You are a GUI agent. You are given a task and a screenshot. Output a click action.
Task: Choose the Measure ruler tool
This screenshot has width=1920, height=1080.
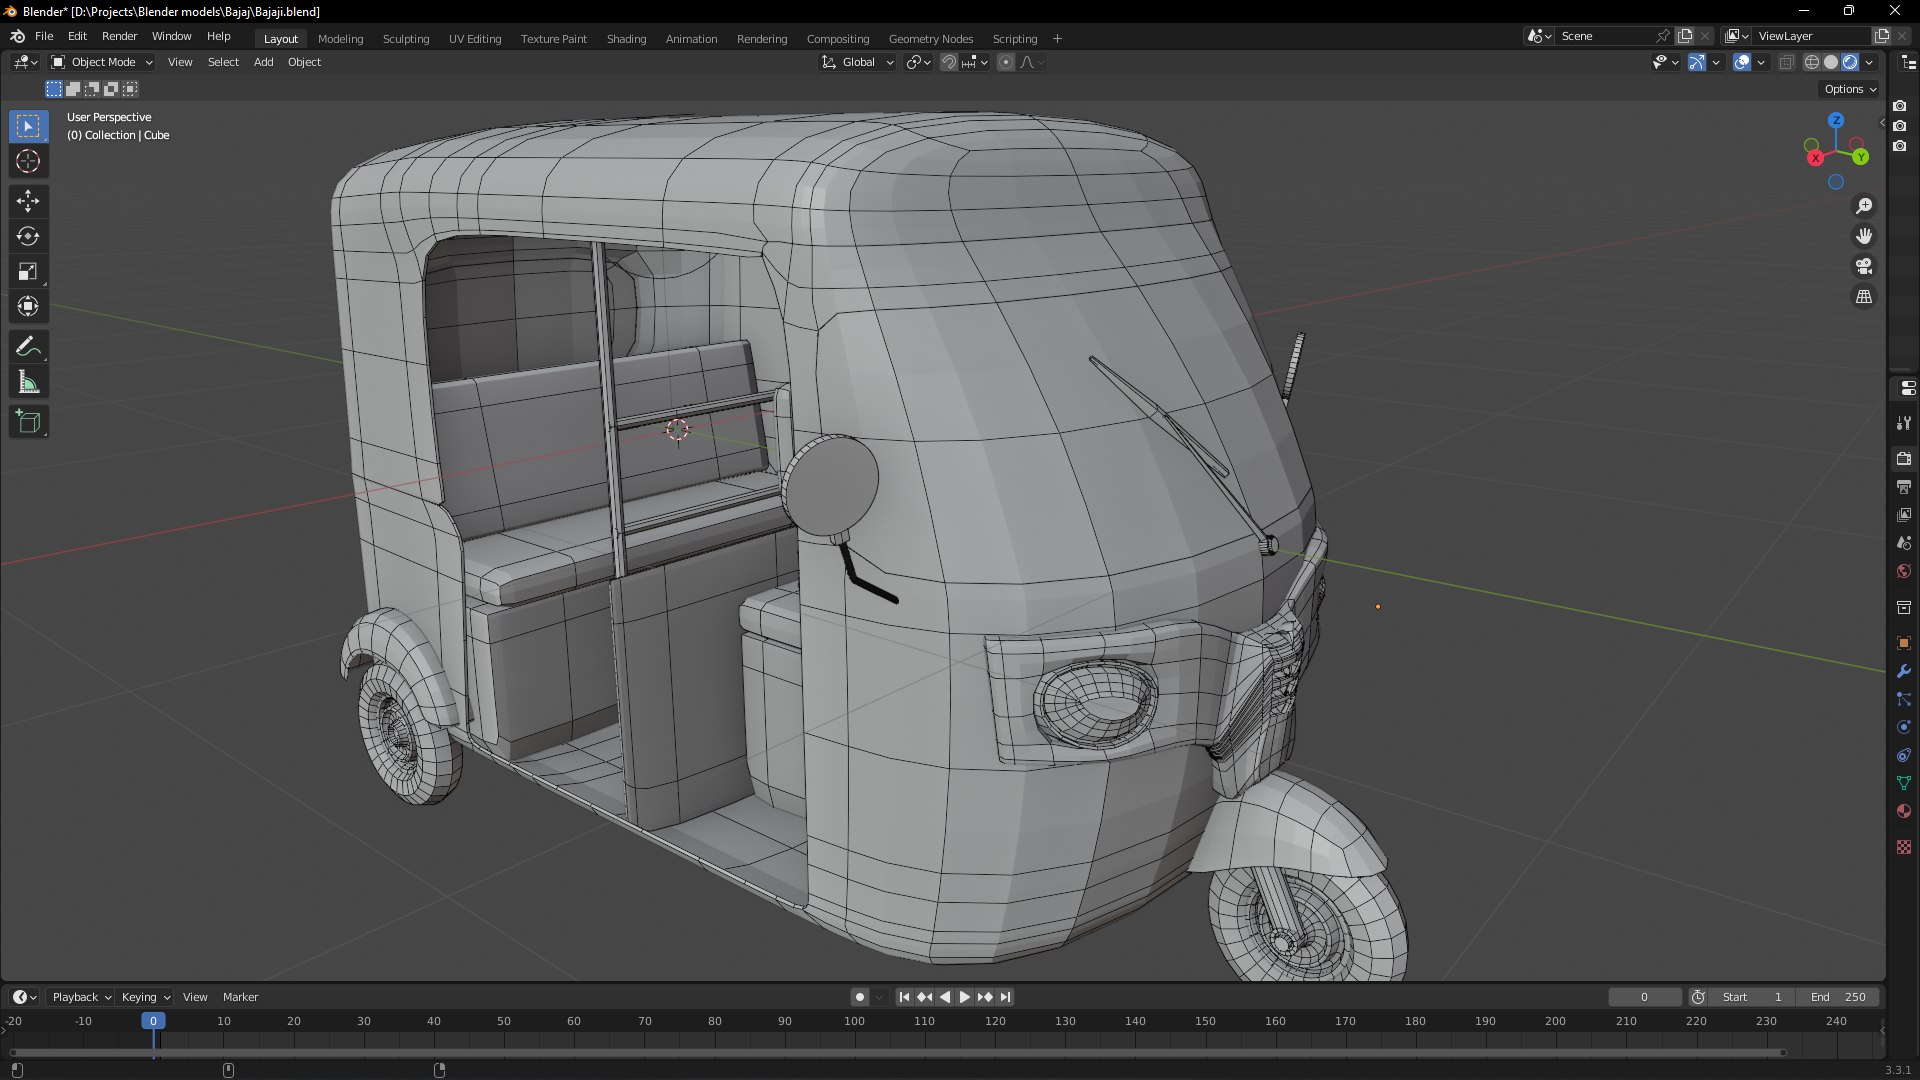coord(28,382)
